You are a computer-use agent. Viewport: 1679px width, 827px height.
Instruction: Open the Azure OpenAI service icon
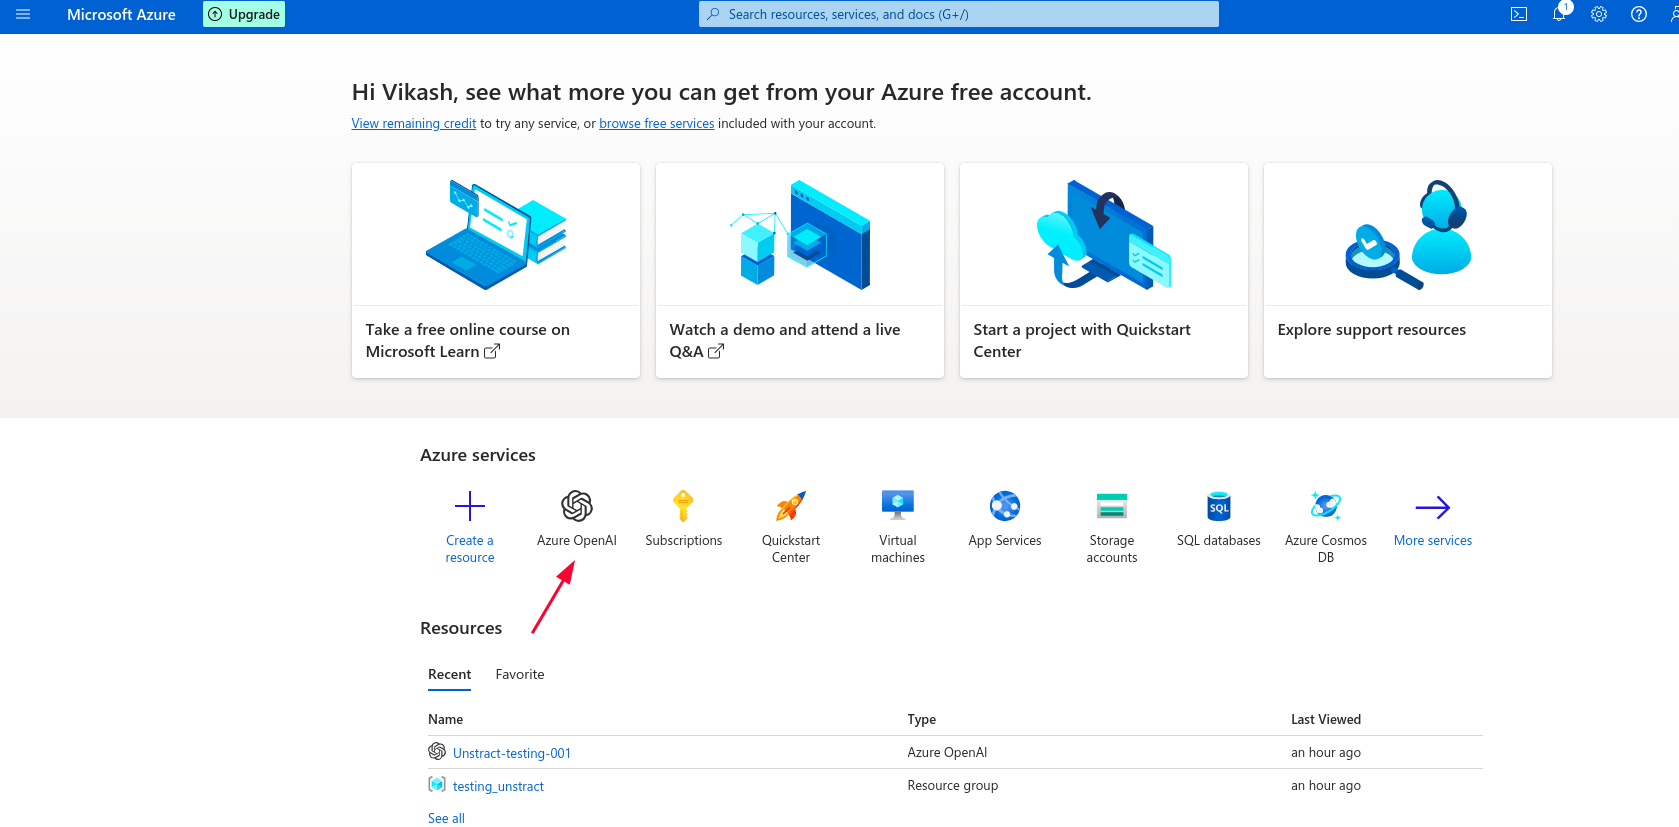577,506
